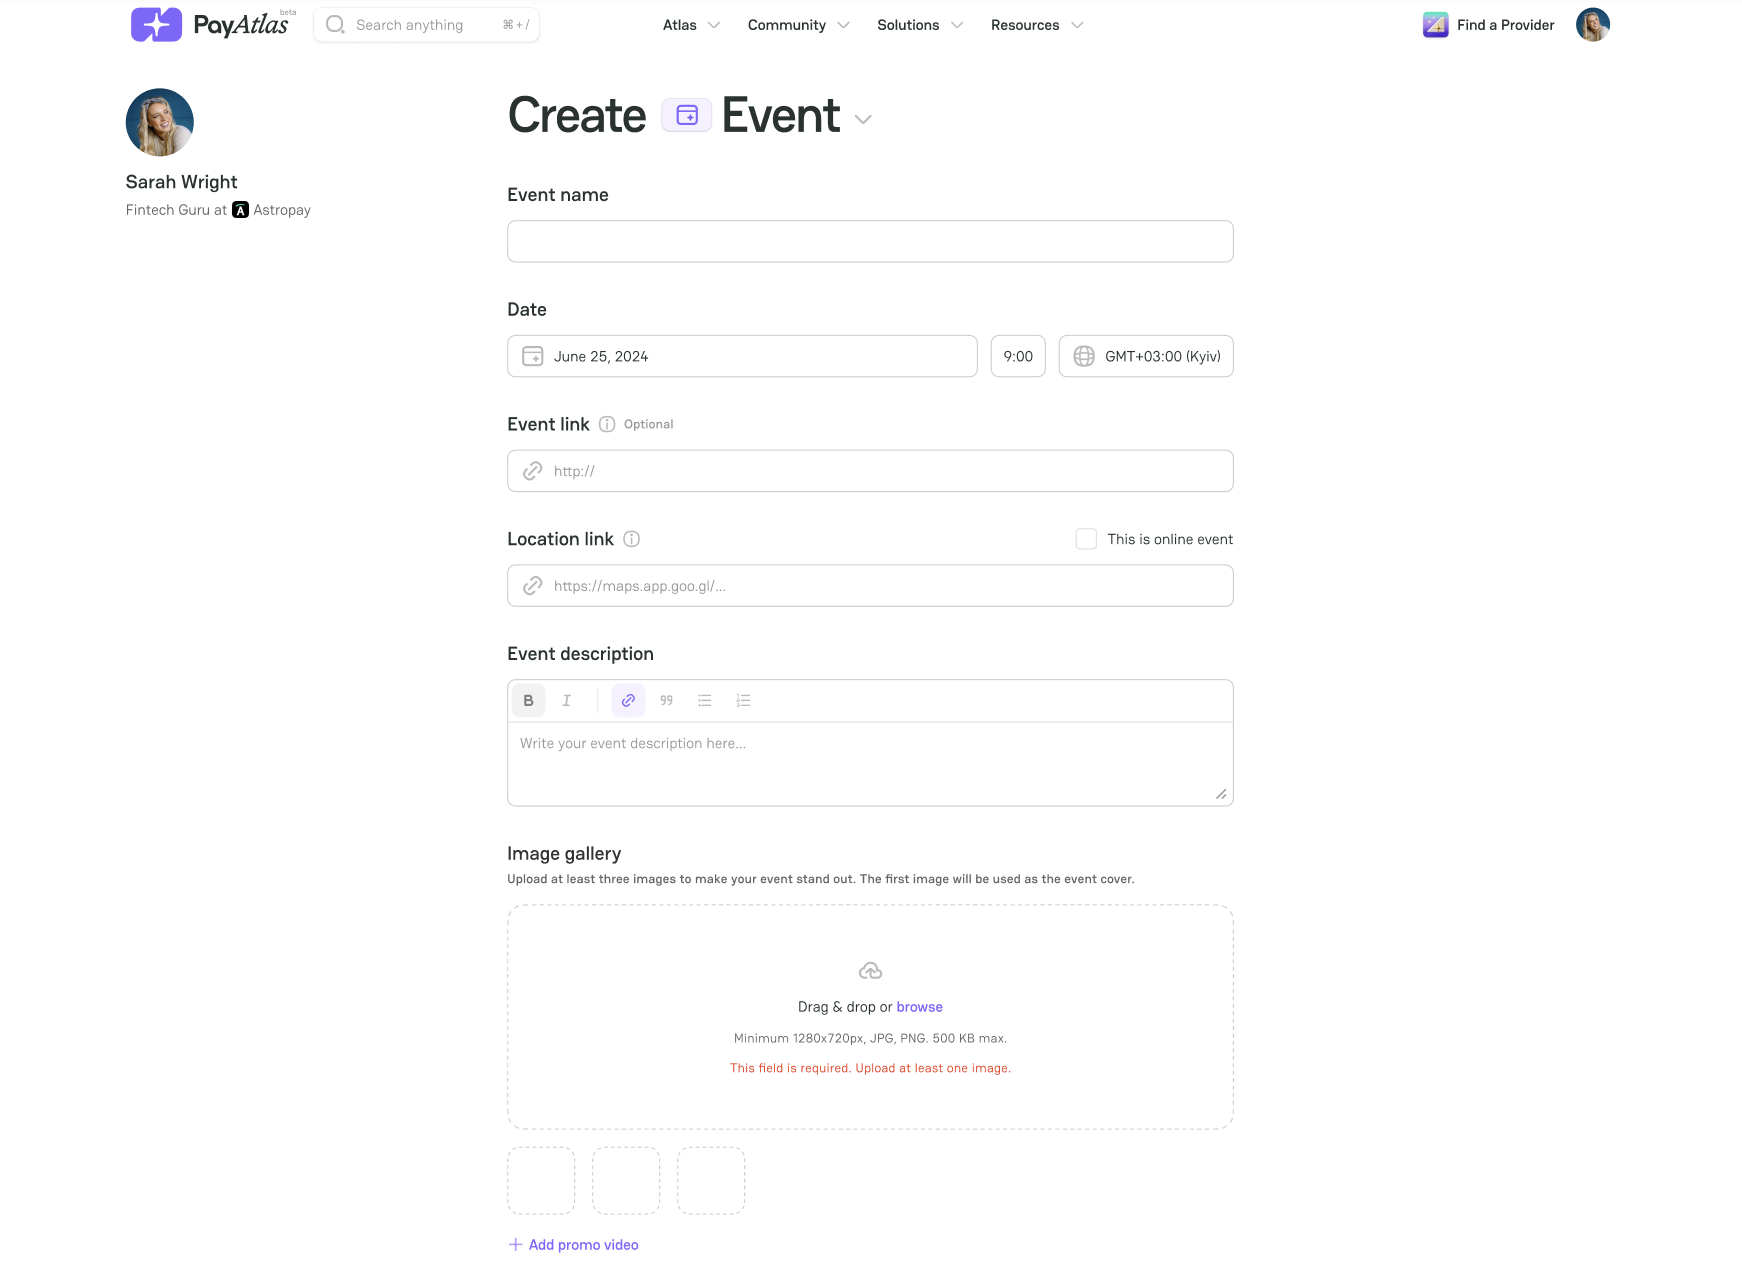The image size is (1742, 1268).
Task: Expand the Community menu
Action: pyautogui.click(x=798, y=25)
